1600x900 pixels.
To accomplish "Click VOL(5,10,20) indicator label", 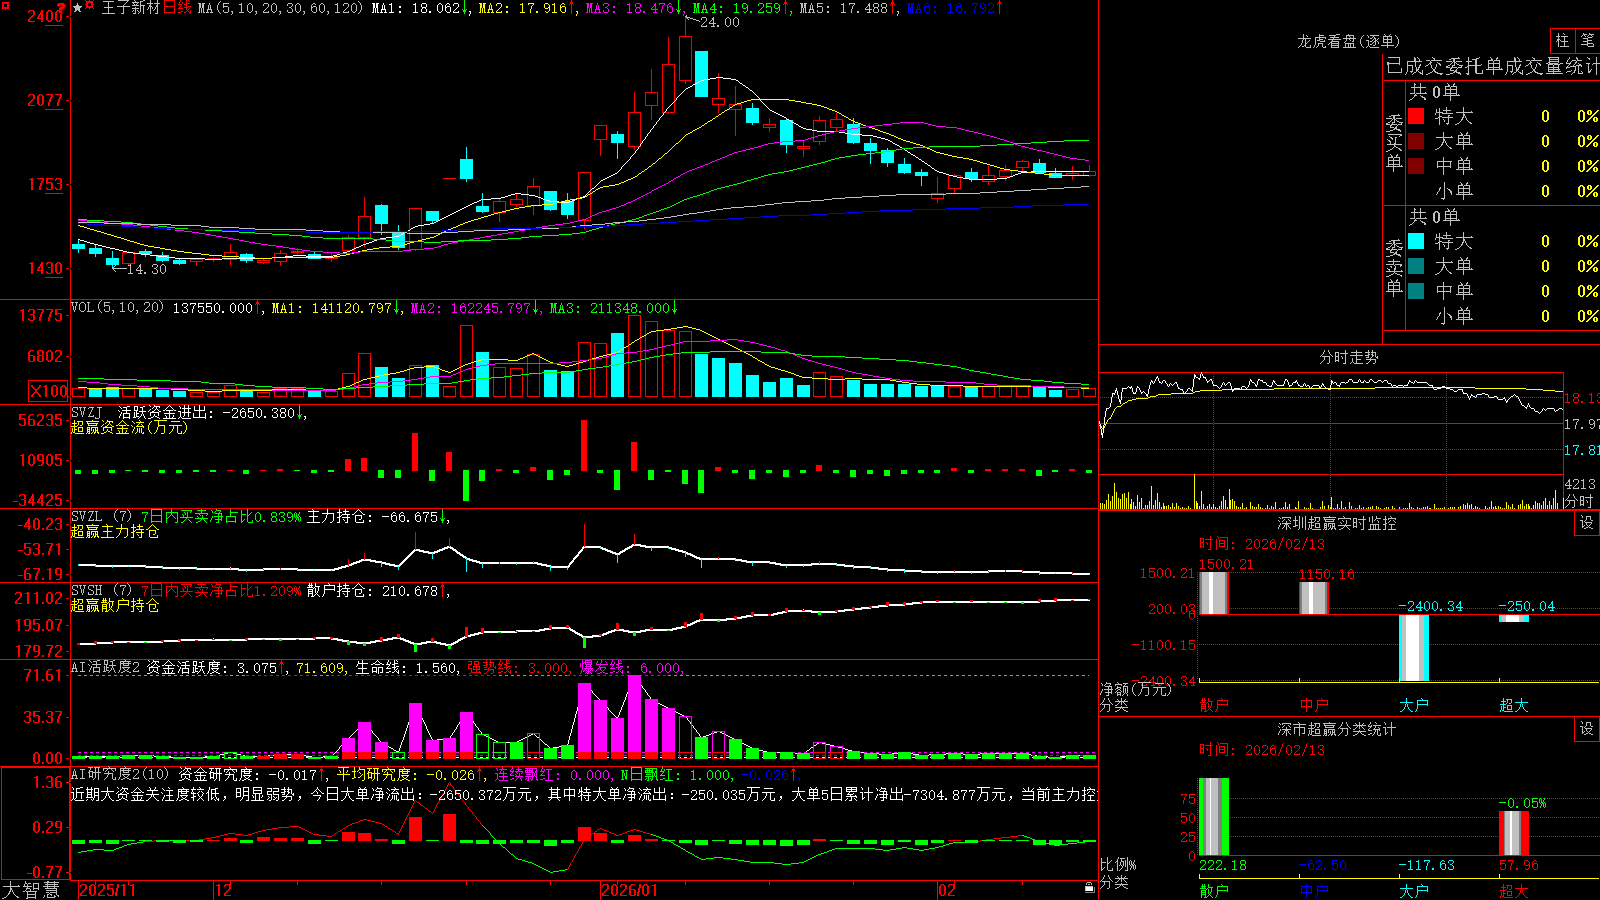I will click(117, 308).
